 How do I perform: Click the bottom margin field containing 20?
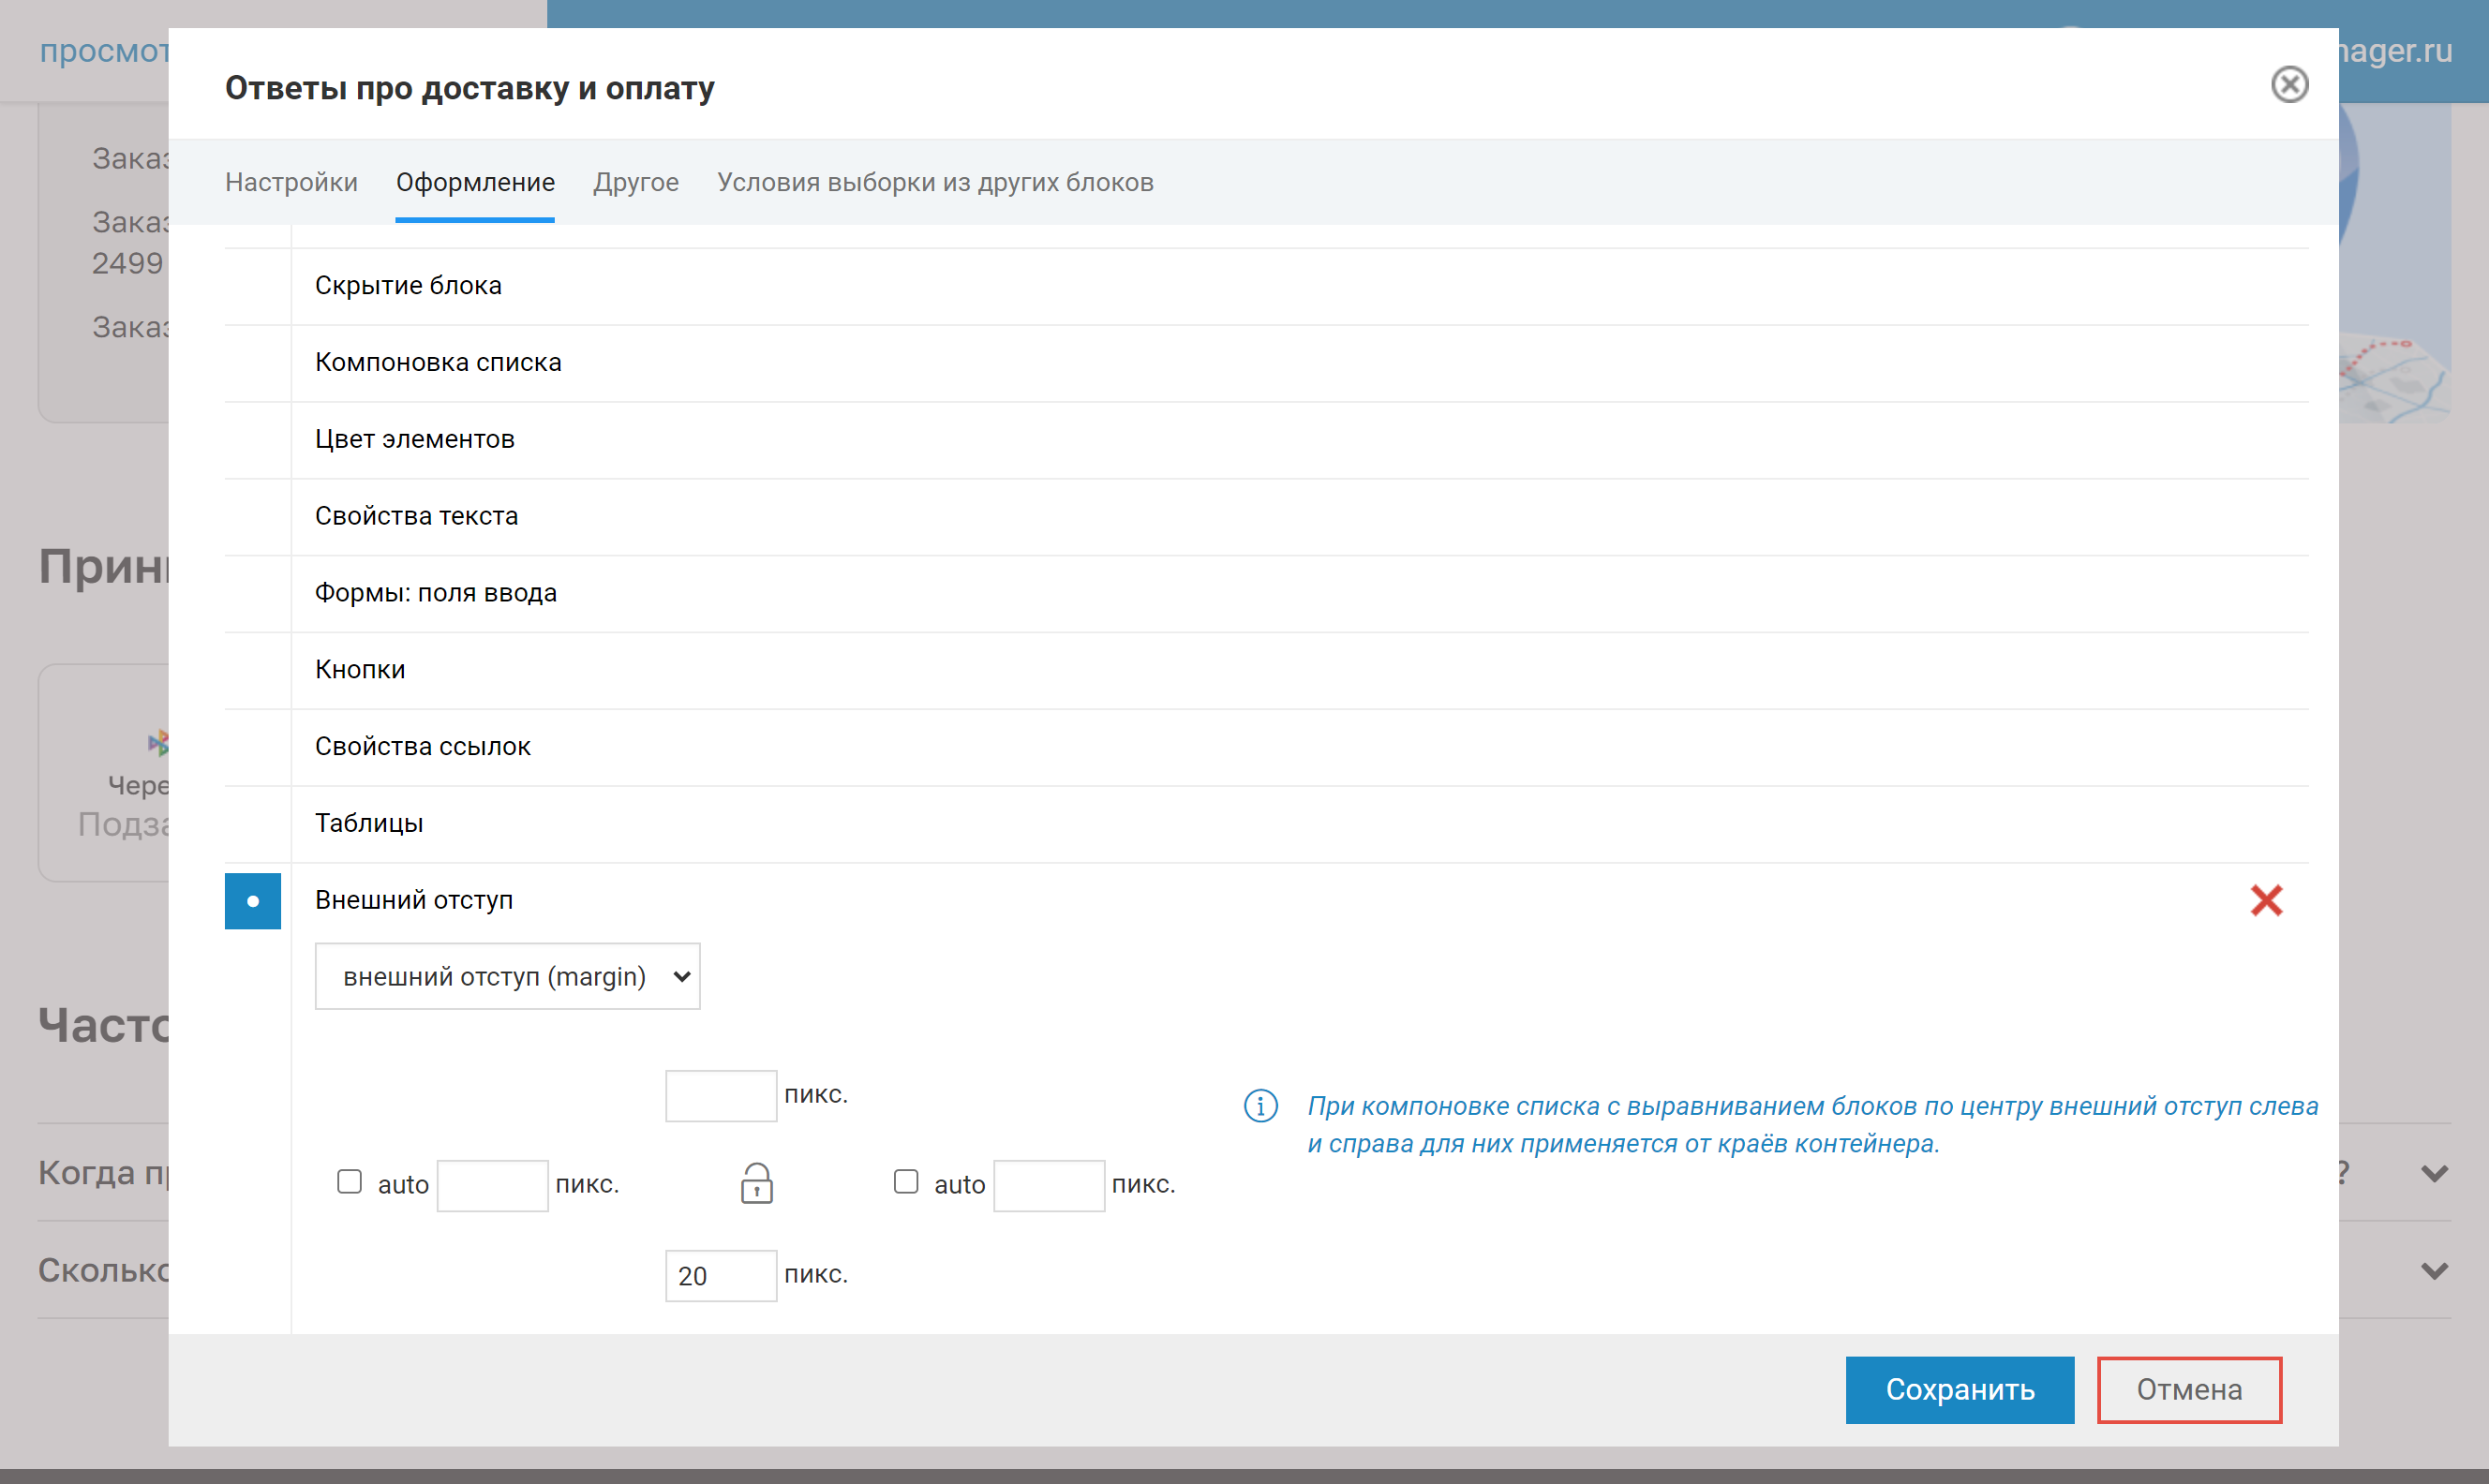720,1276
